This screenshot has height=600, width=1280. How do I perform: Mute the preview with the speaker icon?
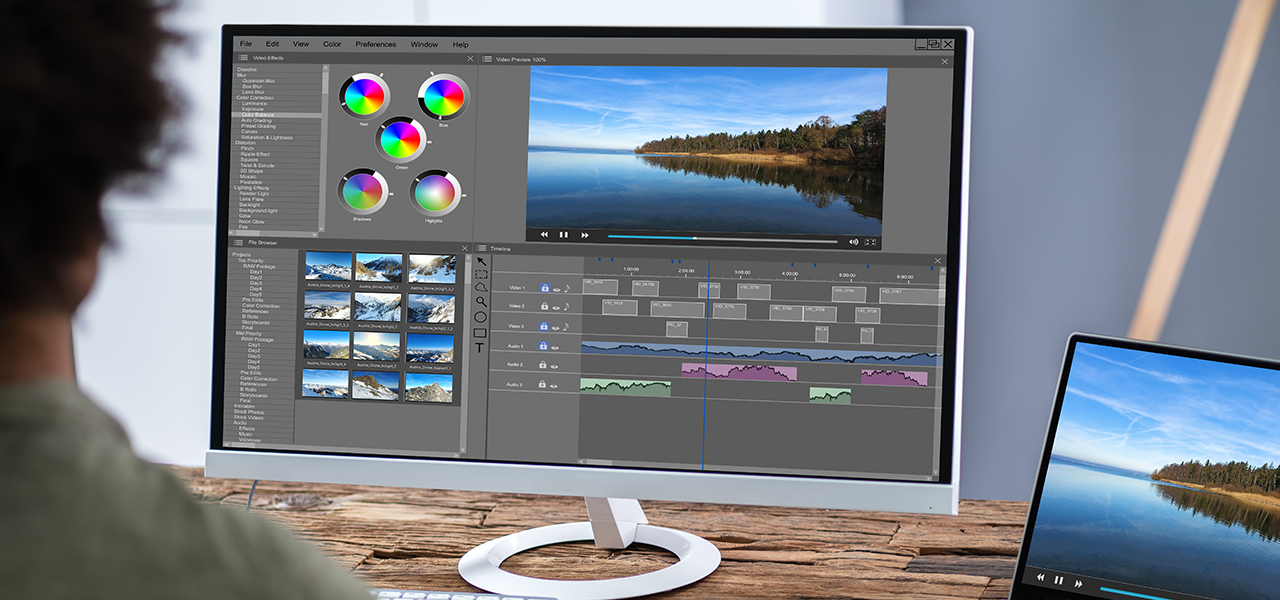(x=854, y=242)
